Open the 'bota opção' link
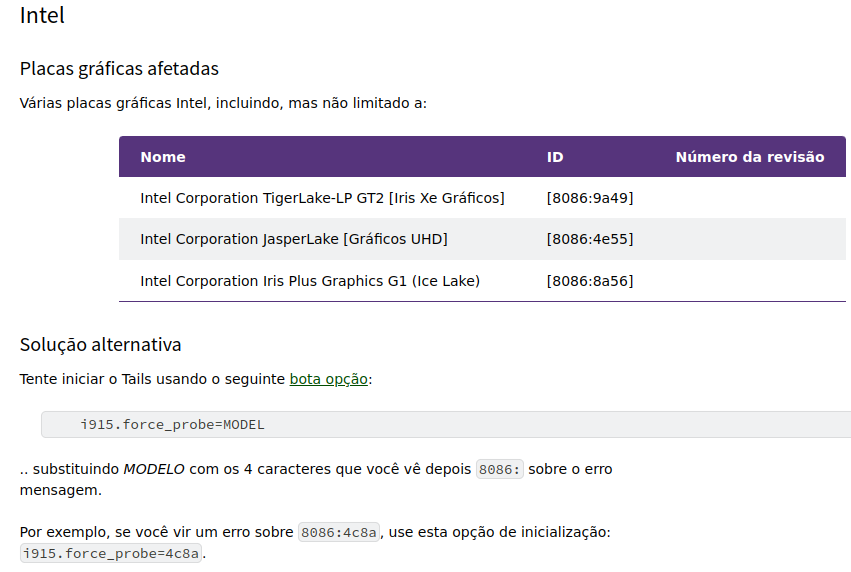This screenshot has height=572, width=851. point(328,379)
